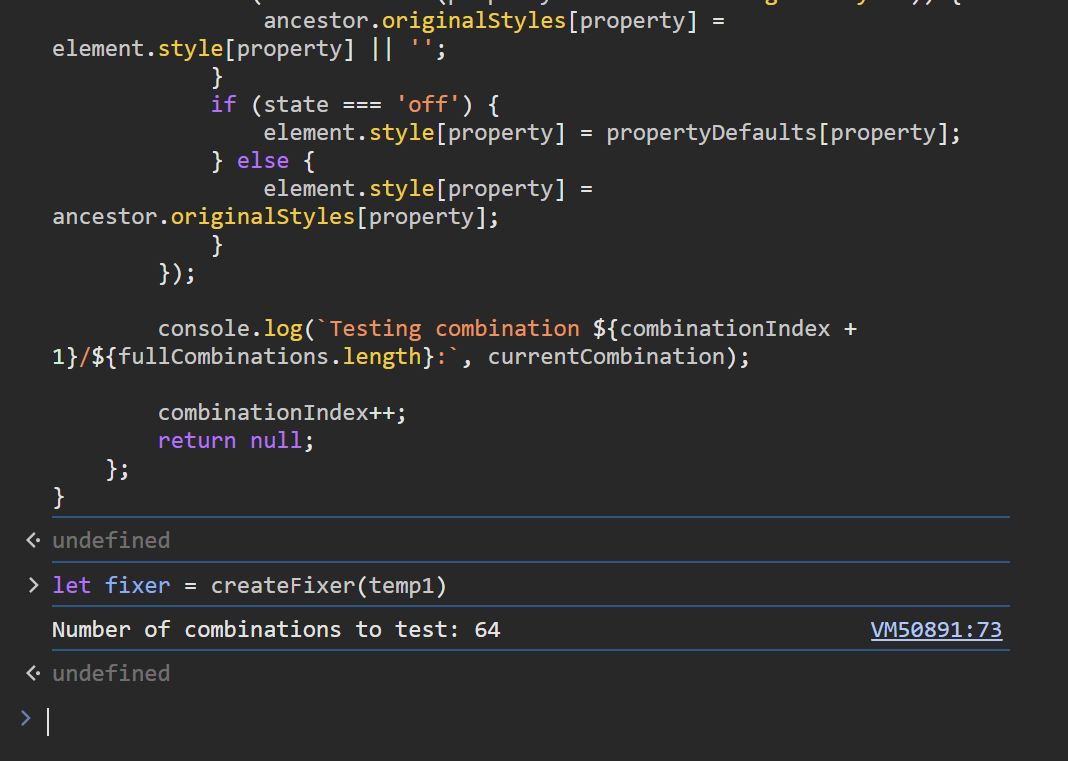
Task: Click the 'return null;' line
Action: [x=236, y=441]
